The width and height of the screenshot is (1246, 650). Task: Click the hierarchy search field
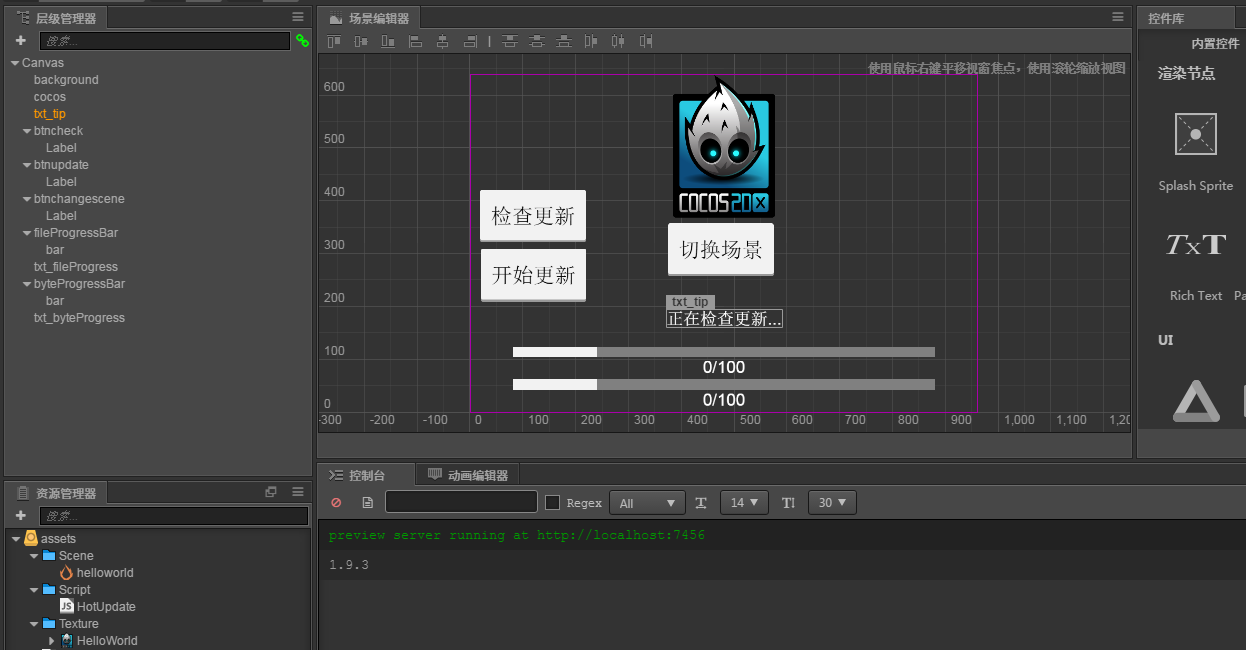coord(165,41)
